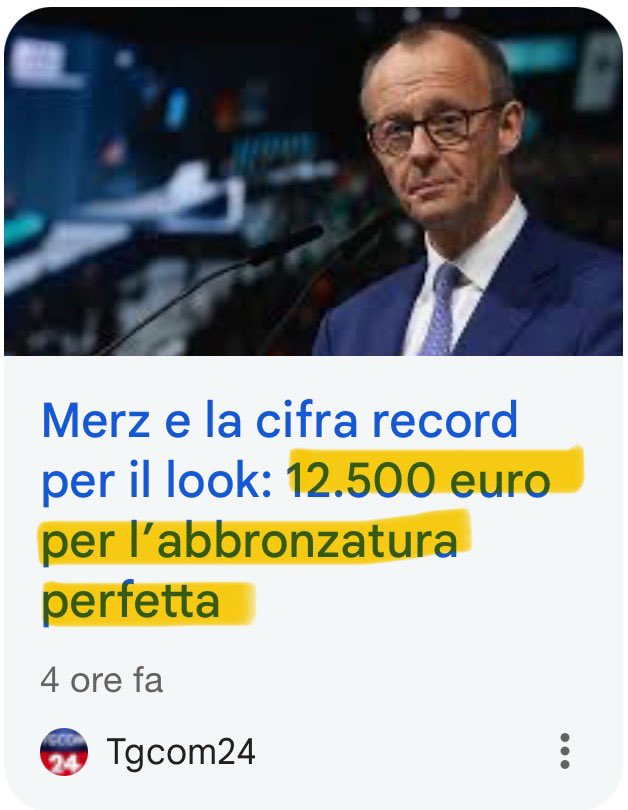The height and width of the screenshot is (810, 628).
Task: Open the three-dot more options menu
Action: pos(565,751)
